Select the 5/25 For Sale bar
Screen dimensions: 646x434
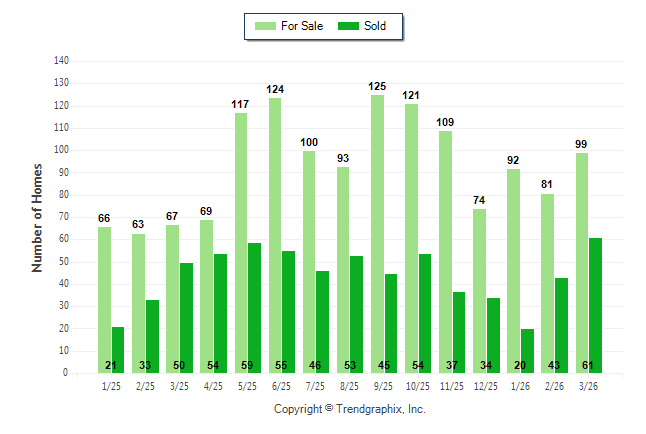click(x=241, y=243)
